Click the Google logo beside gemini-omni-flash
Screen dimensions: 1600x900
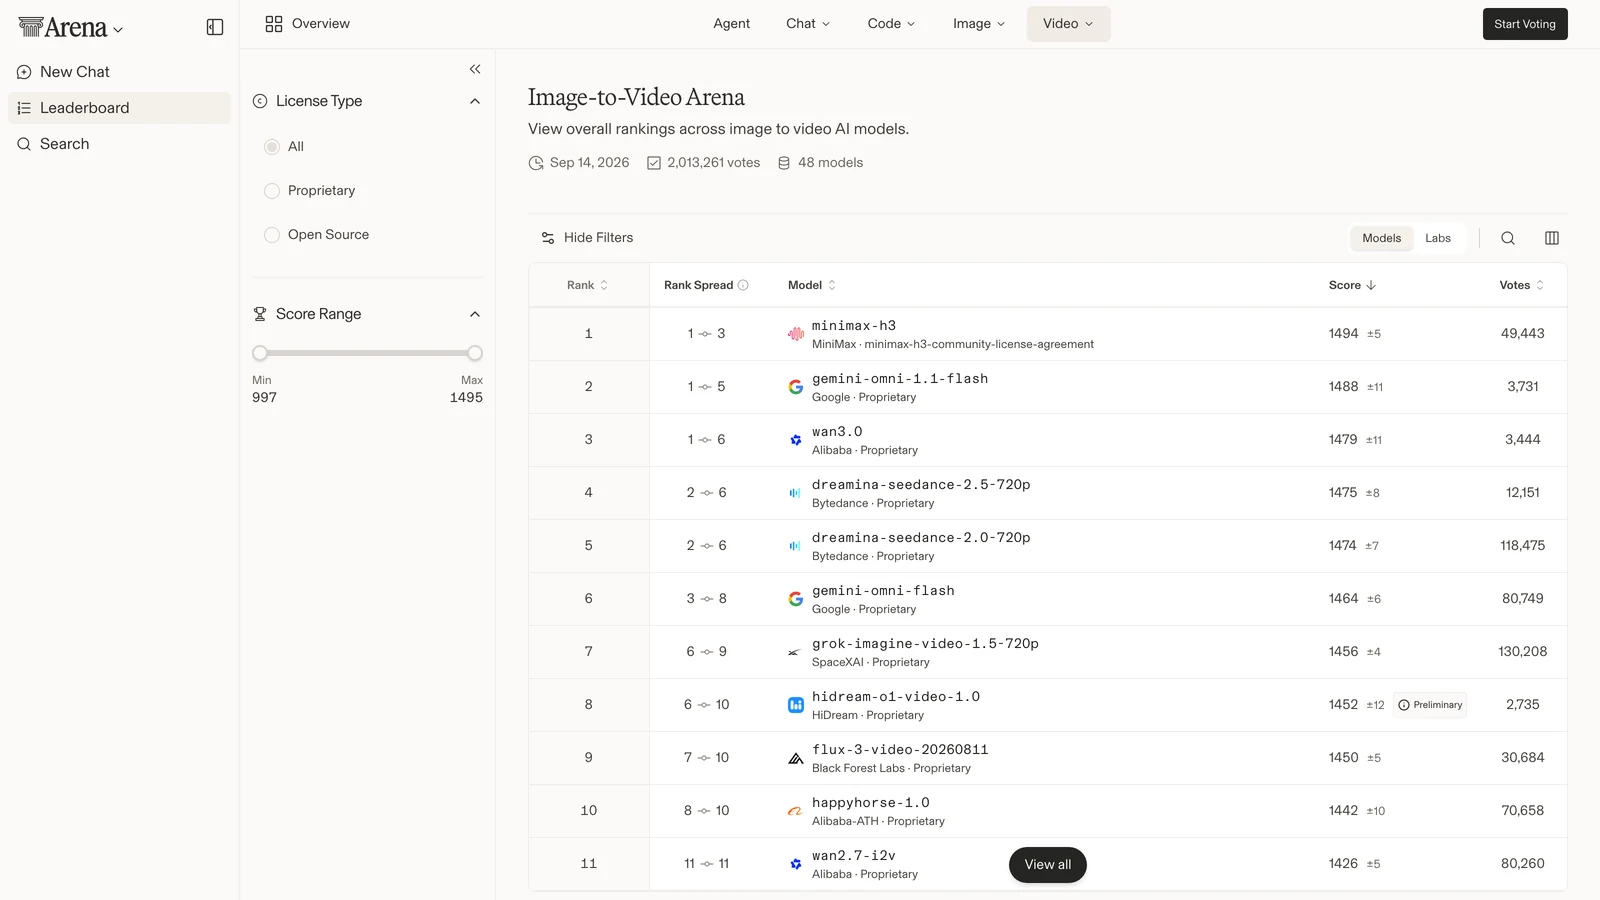(796, 599)
